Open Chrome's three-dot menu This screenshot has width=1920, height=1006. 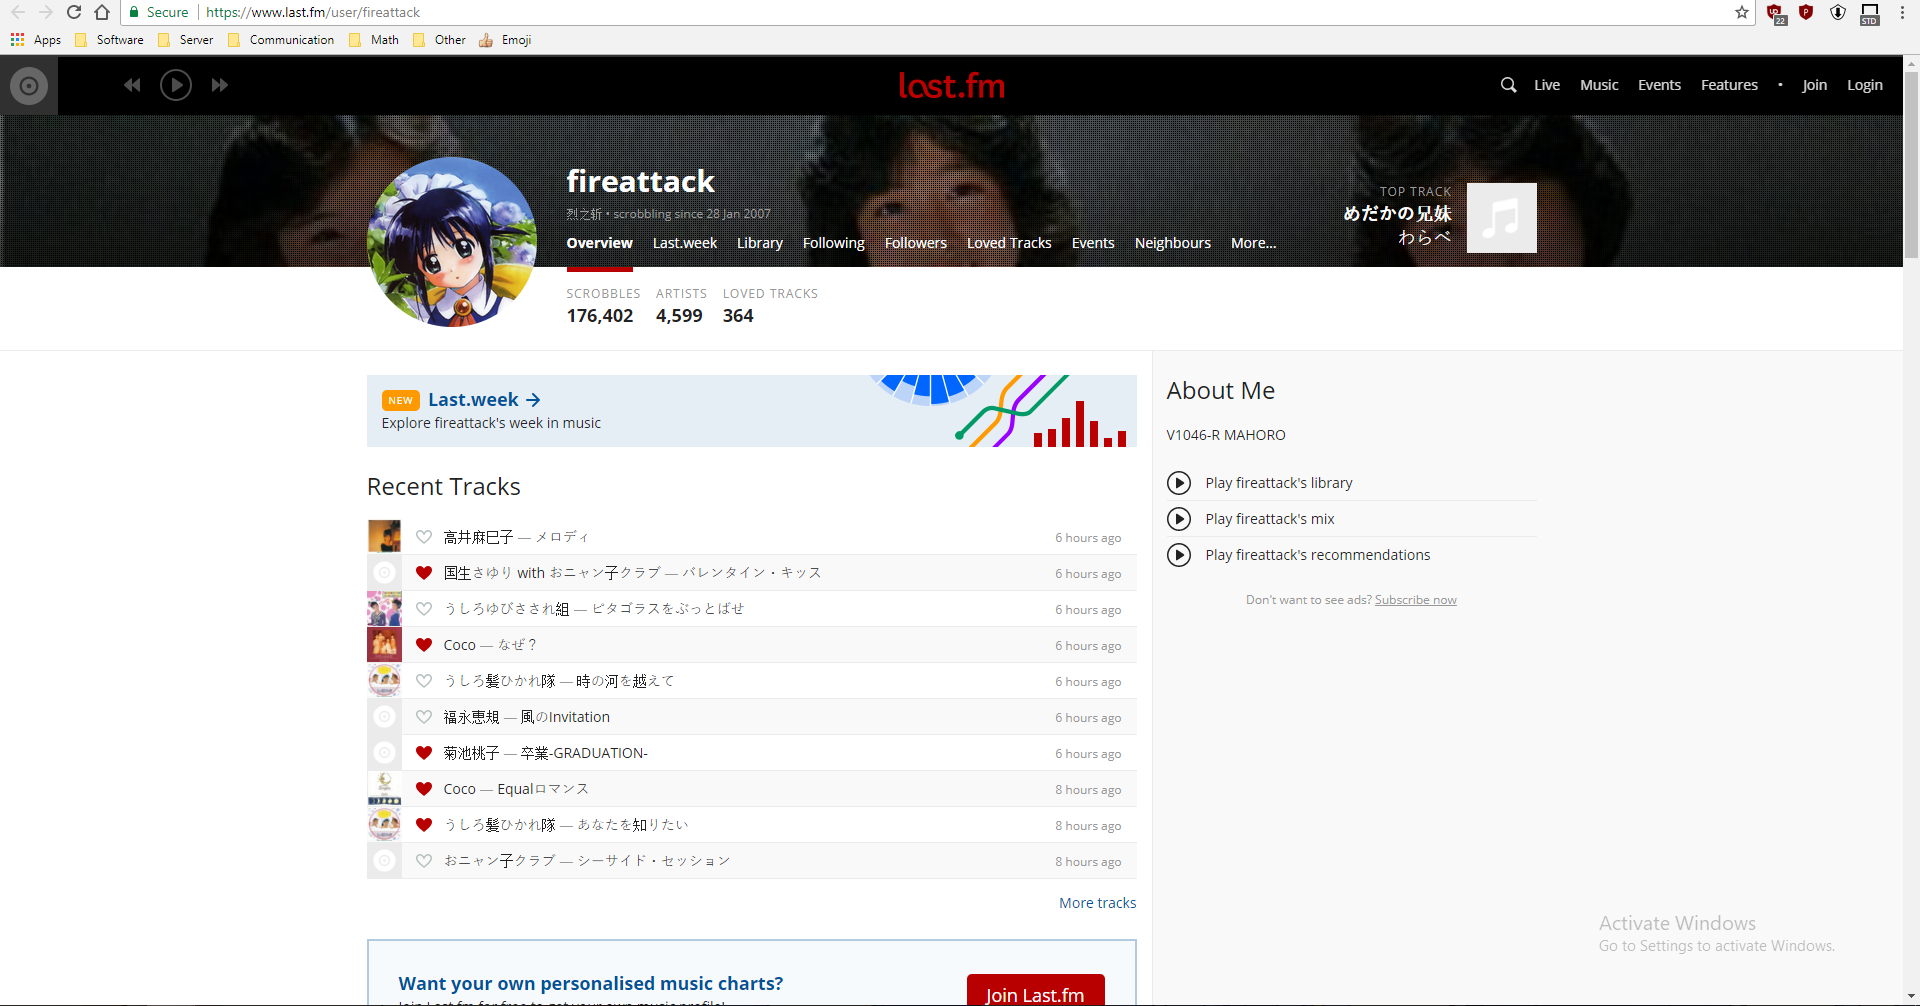[x=1903, y=12]
